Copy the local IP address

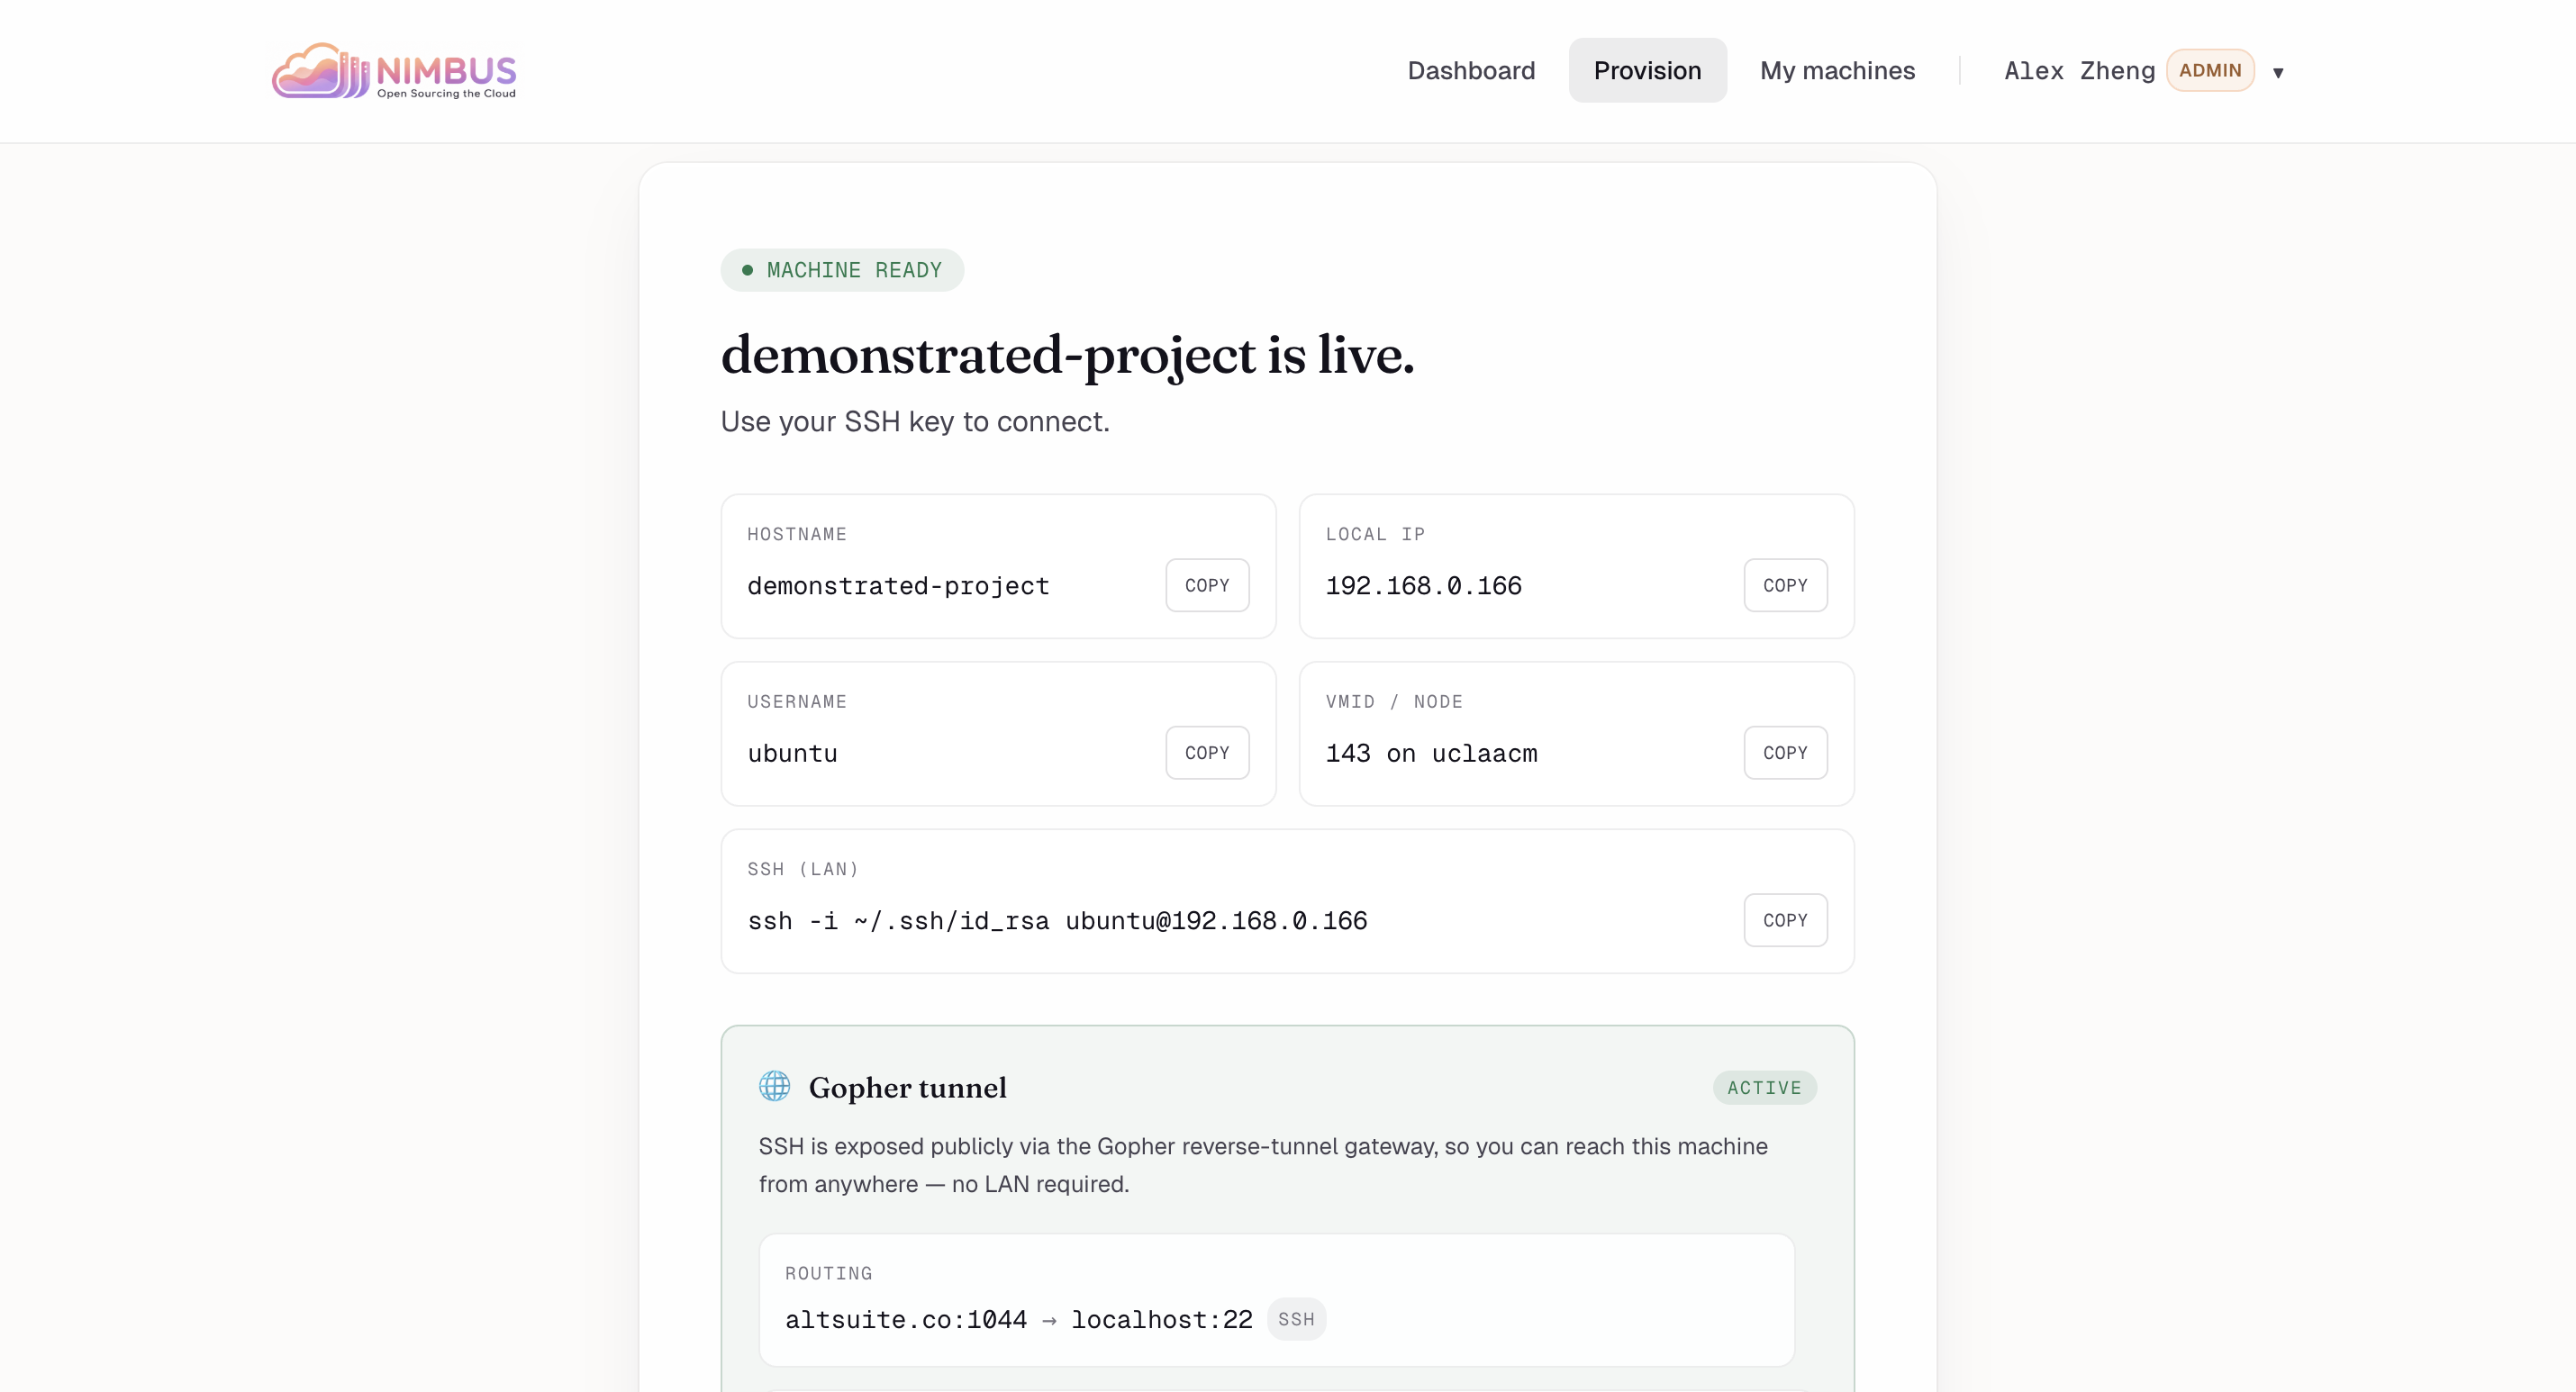point(1784,585)
